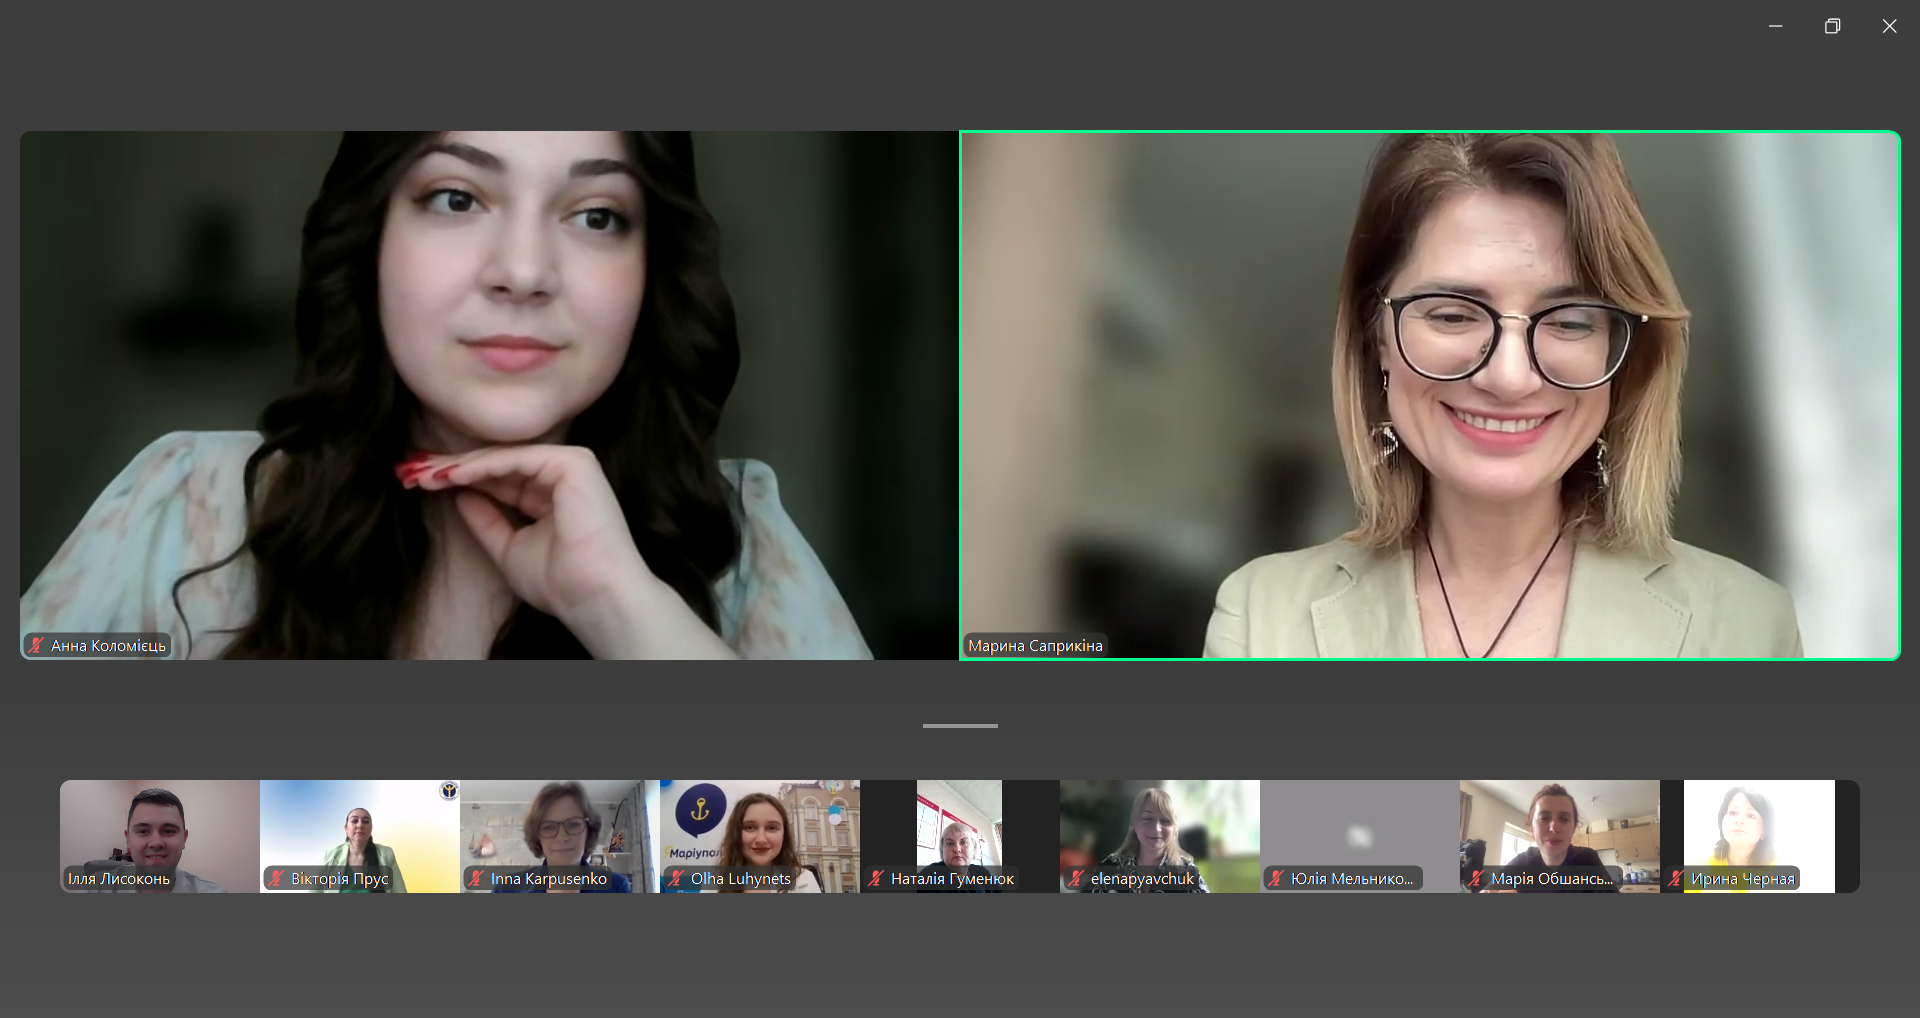Image resolution: width=1920 pixels, height=1018 pixels.
Task: Minimize the meeting window
Action: (x=1775, y=26)
